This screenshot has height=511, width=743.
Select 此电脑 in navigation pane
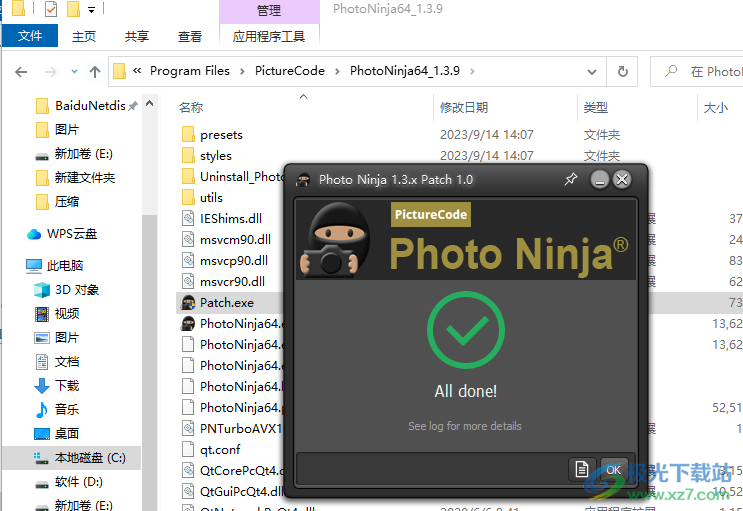pyautogui.click(x=64, y=265)
